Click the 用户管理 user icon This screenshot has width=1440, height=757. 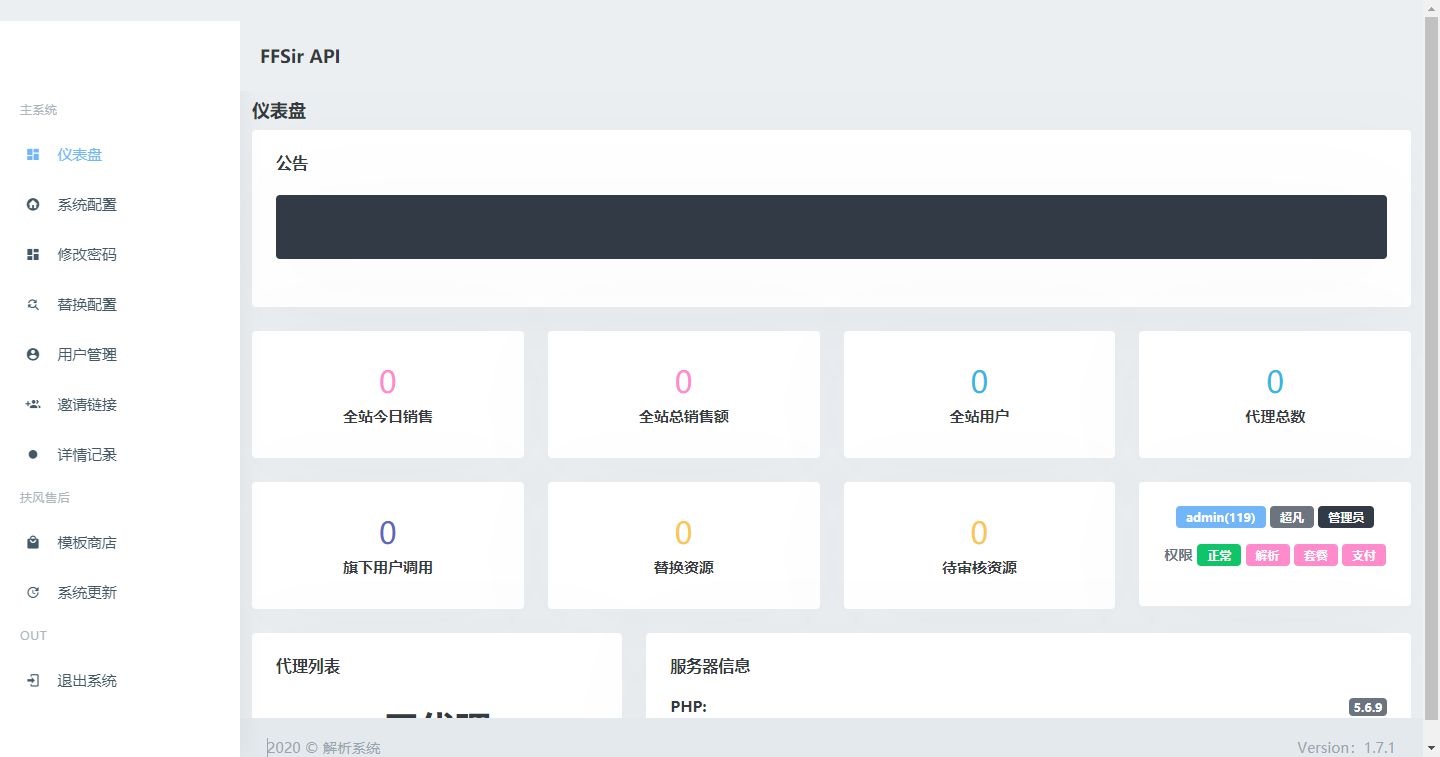click(31, 354)
